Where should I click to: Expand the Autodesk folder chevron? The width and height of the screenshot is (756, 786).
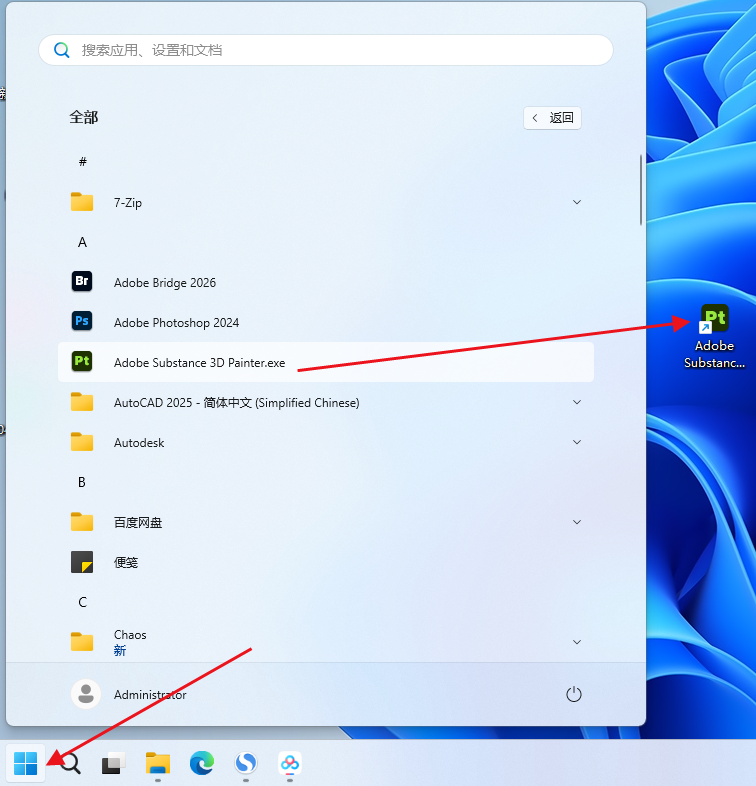pyautogui.click(x=577, y=442)
